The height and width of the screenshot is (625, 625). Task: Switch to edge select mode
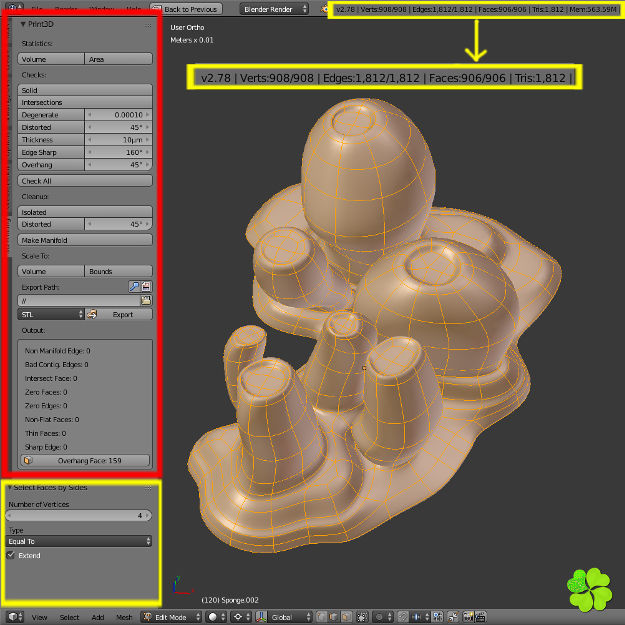click(334, 617)
